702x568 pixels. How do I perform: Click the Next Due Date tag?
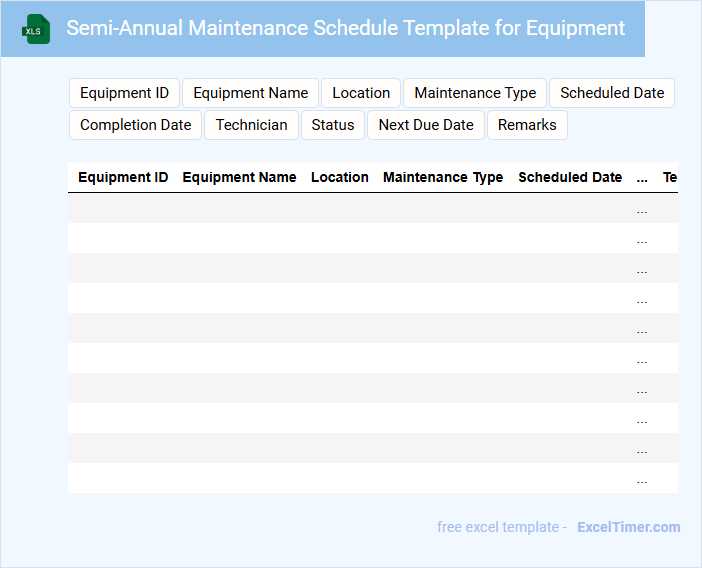coord(426,125)
